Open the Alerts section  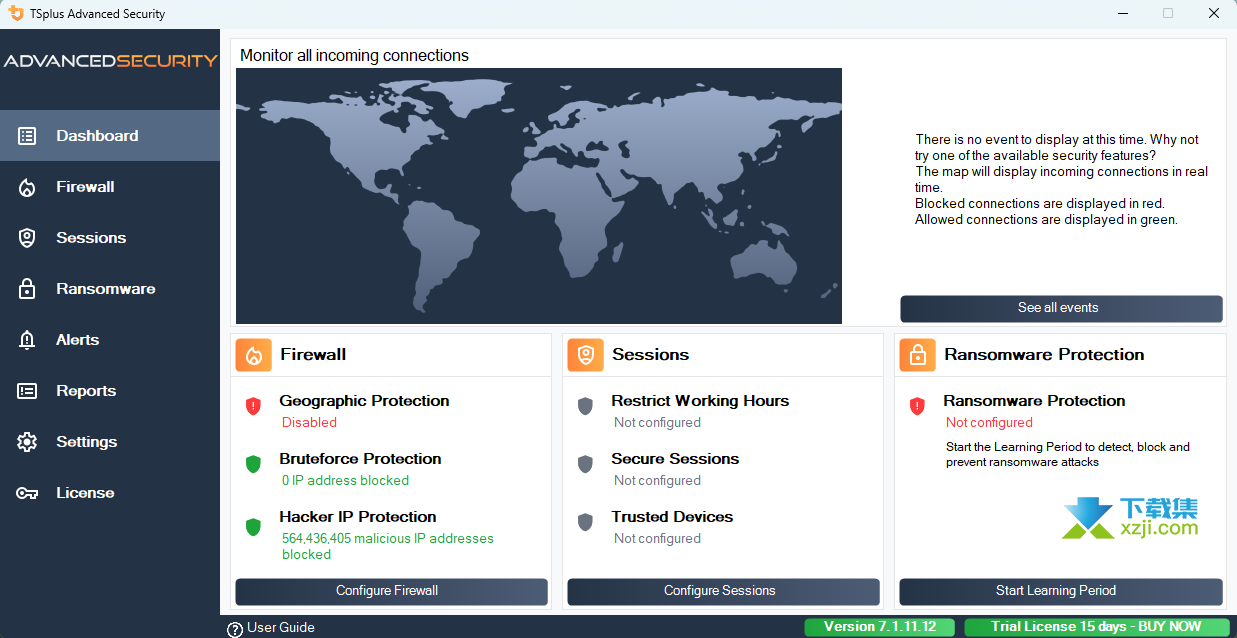(x=110, y=340)
